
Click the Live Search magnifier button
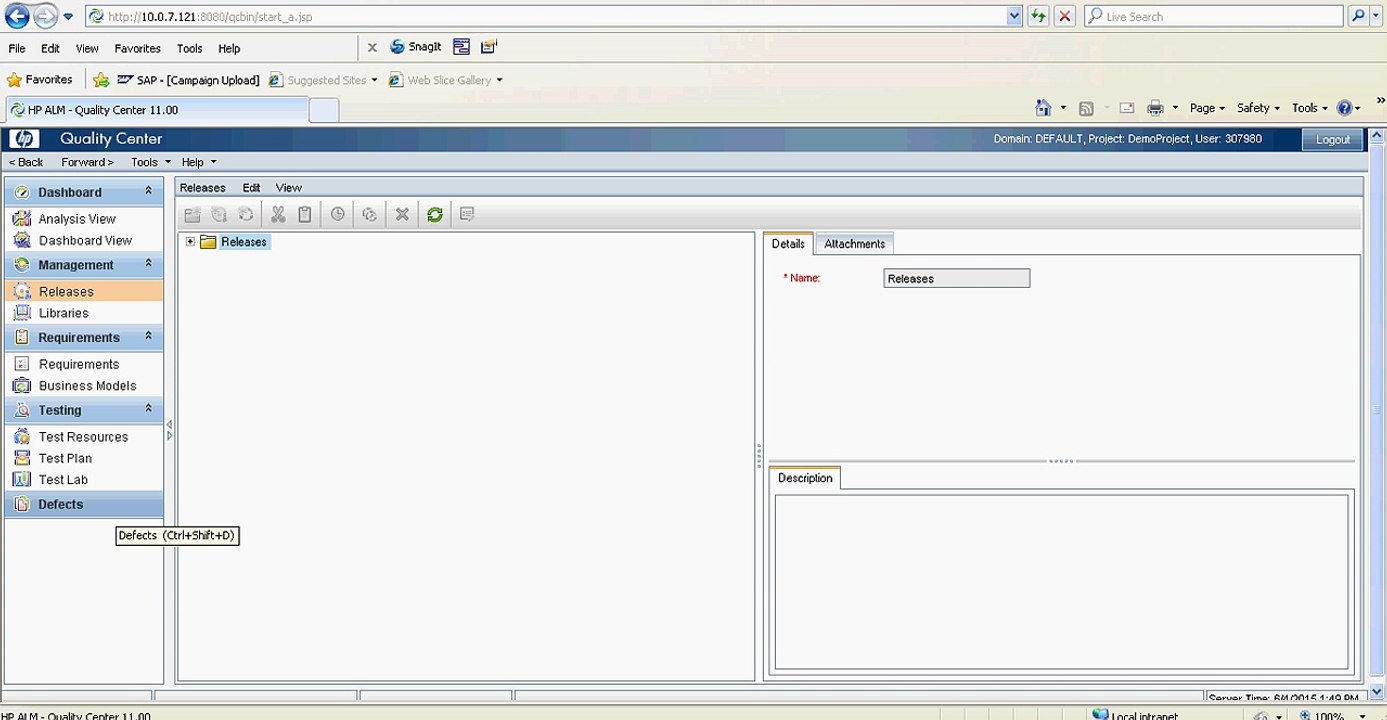coord(1357,16)
